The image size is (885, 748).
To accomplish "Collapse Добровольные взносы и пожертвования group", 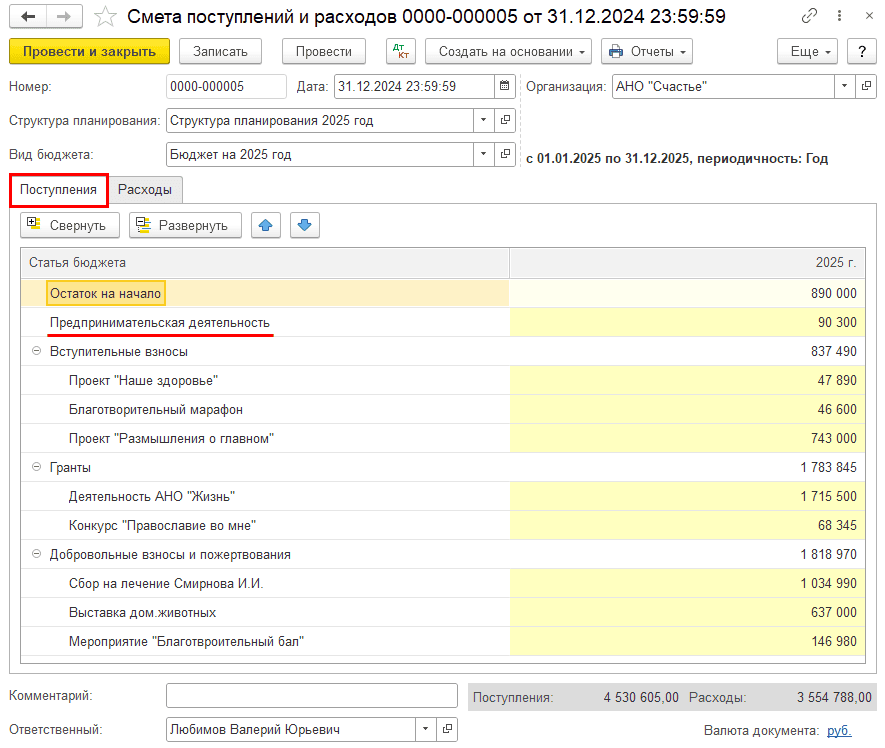I will pyautogui.click(x=37, y=554).
